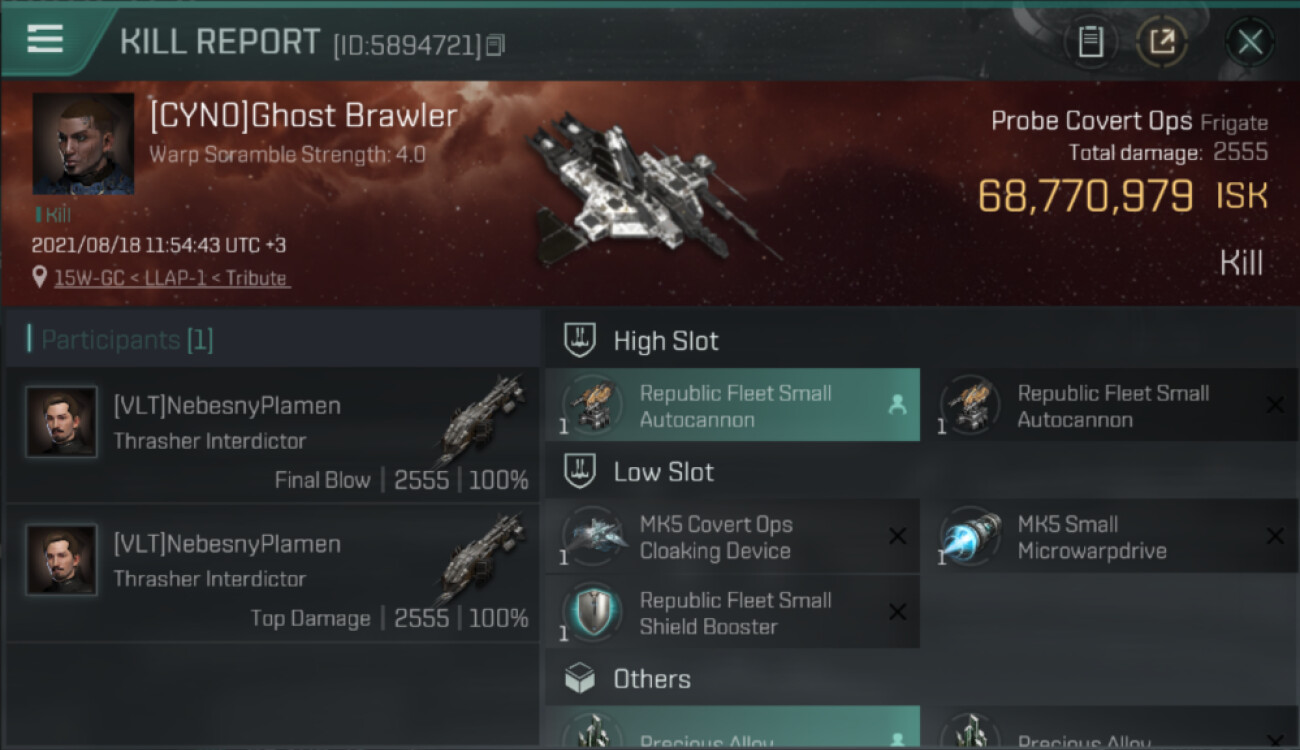This screenshot has width=1300, height=750.
Task: Open the 15W-GC location link
Action: [172, 278]
